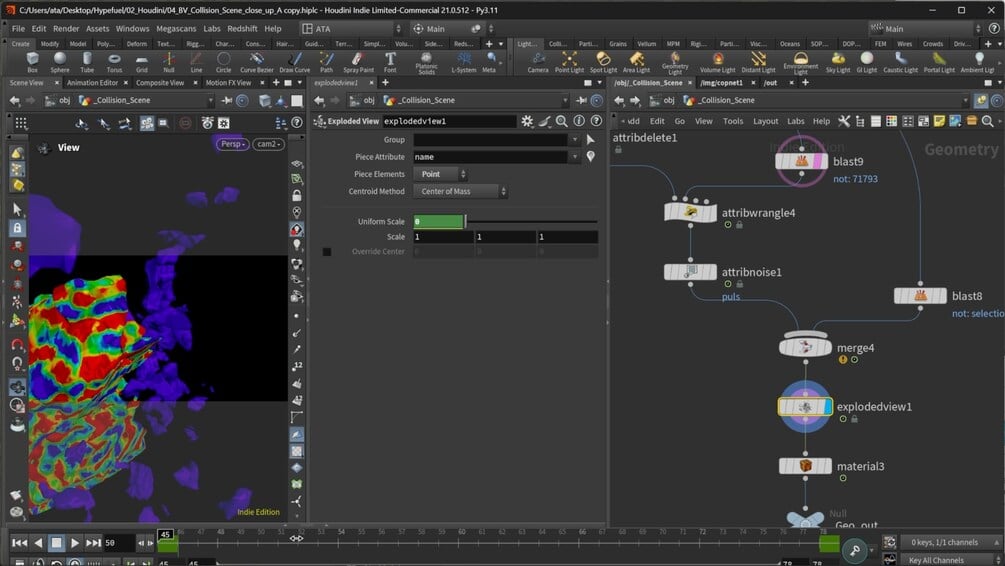The height and width of the screenshot is (566, 1005).
Task: Select the Sphere shelf tool
Action: tap(60, 62)
